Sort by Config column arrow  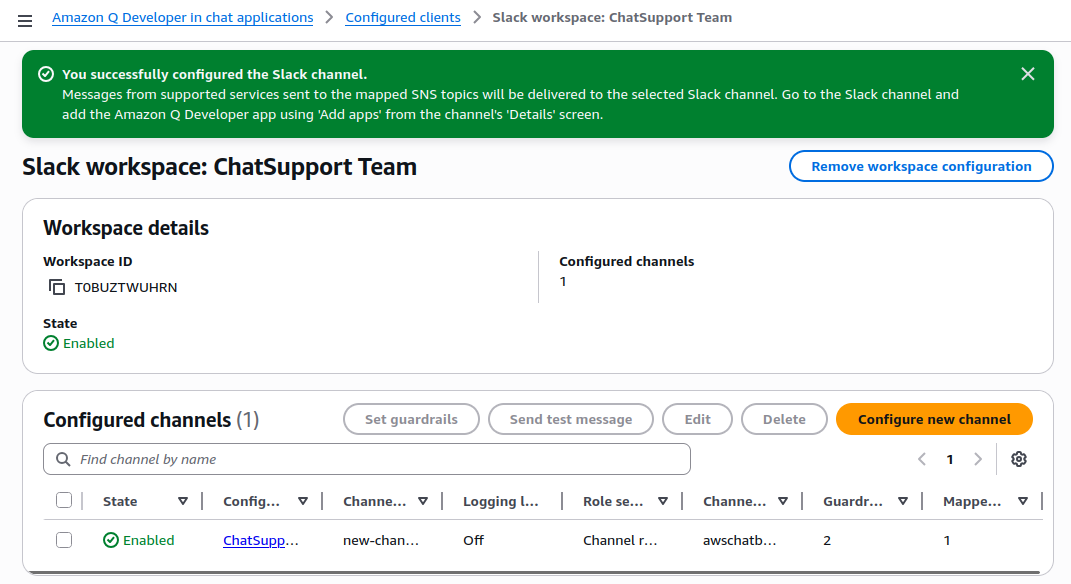point(303,501)
